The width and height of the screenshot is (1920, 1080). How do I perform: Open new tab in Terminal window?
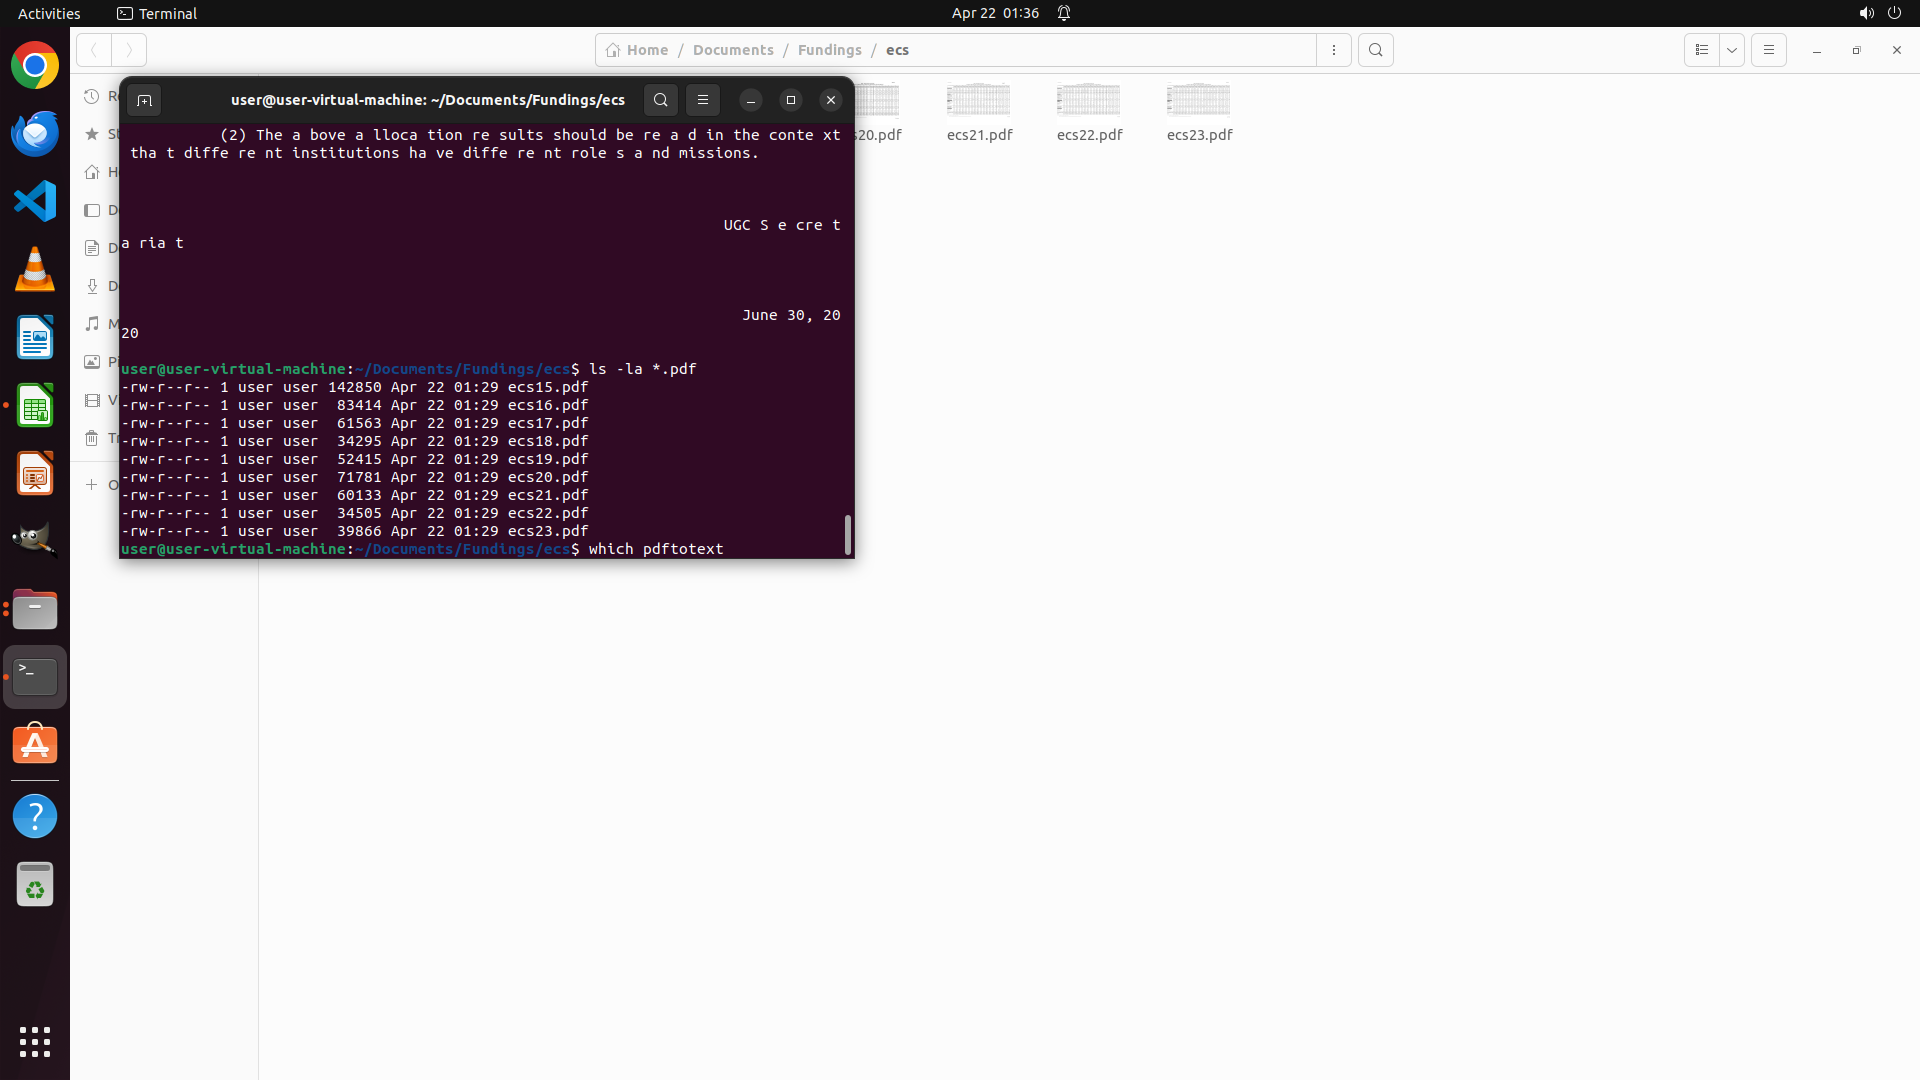click(x=144, y=100)
